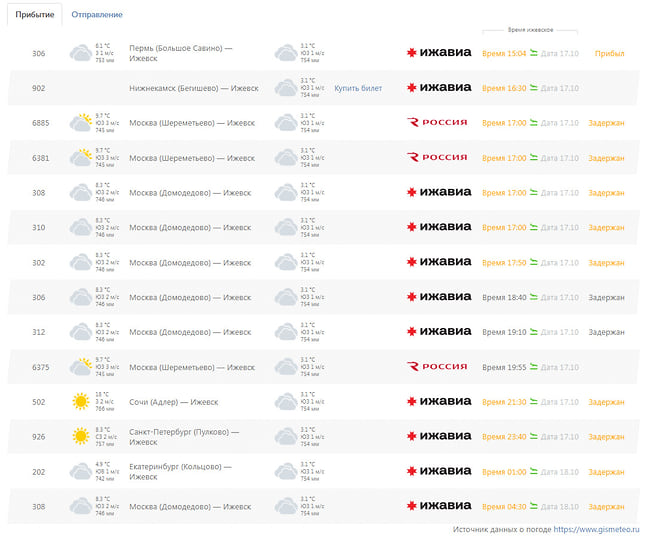Click the Ижавиа logo for flight 502
Screen dimensions: 656x544
[x=438, y=402]
